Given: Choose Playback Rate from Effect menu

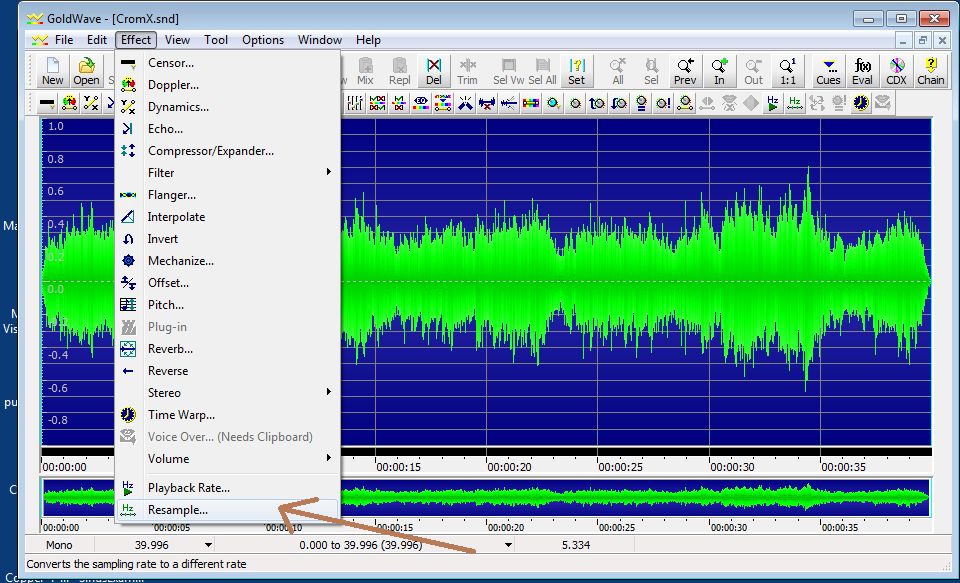Looking at the screenshot, I should 188,488.
